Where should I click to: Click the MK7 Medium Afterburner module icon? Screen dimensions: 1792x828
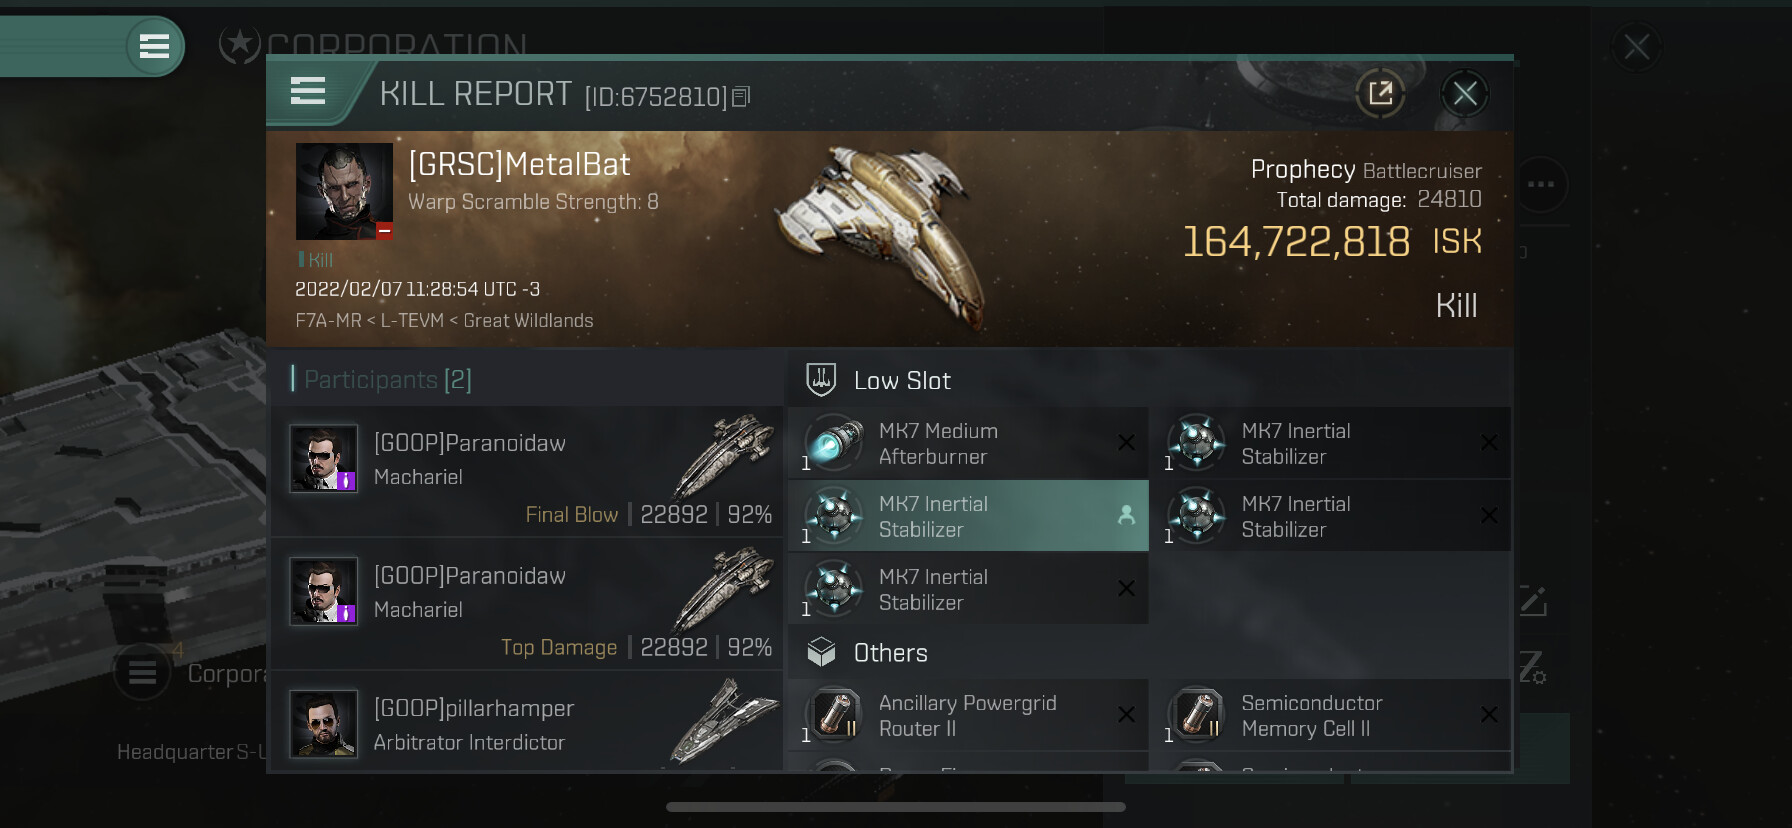tap(835, 443)
